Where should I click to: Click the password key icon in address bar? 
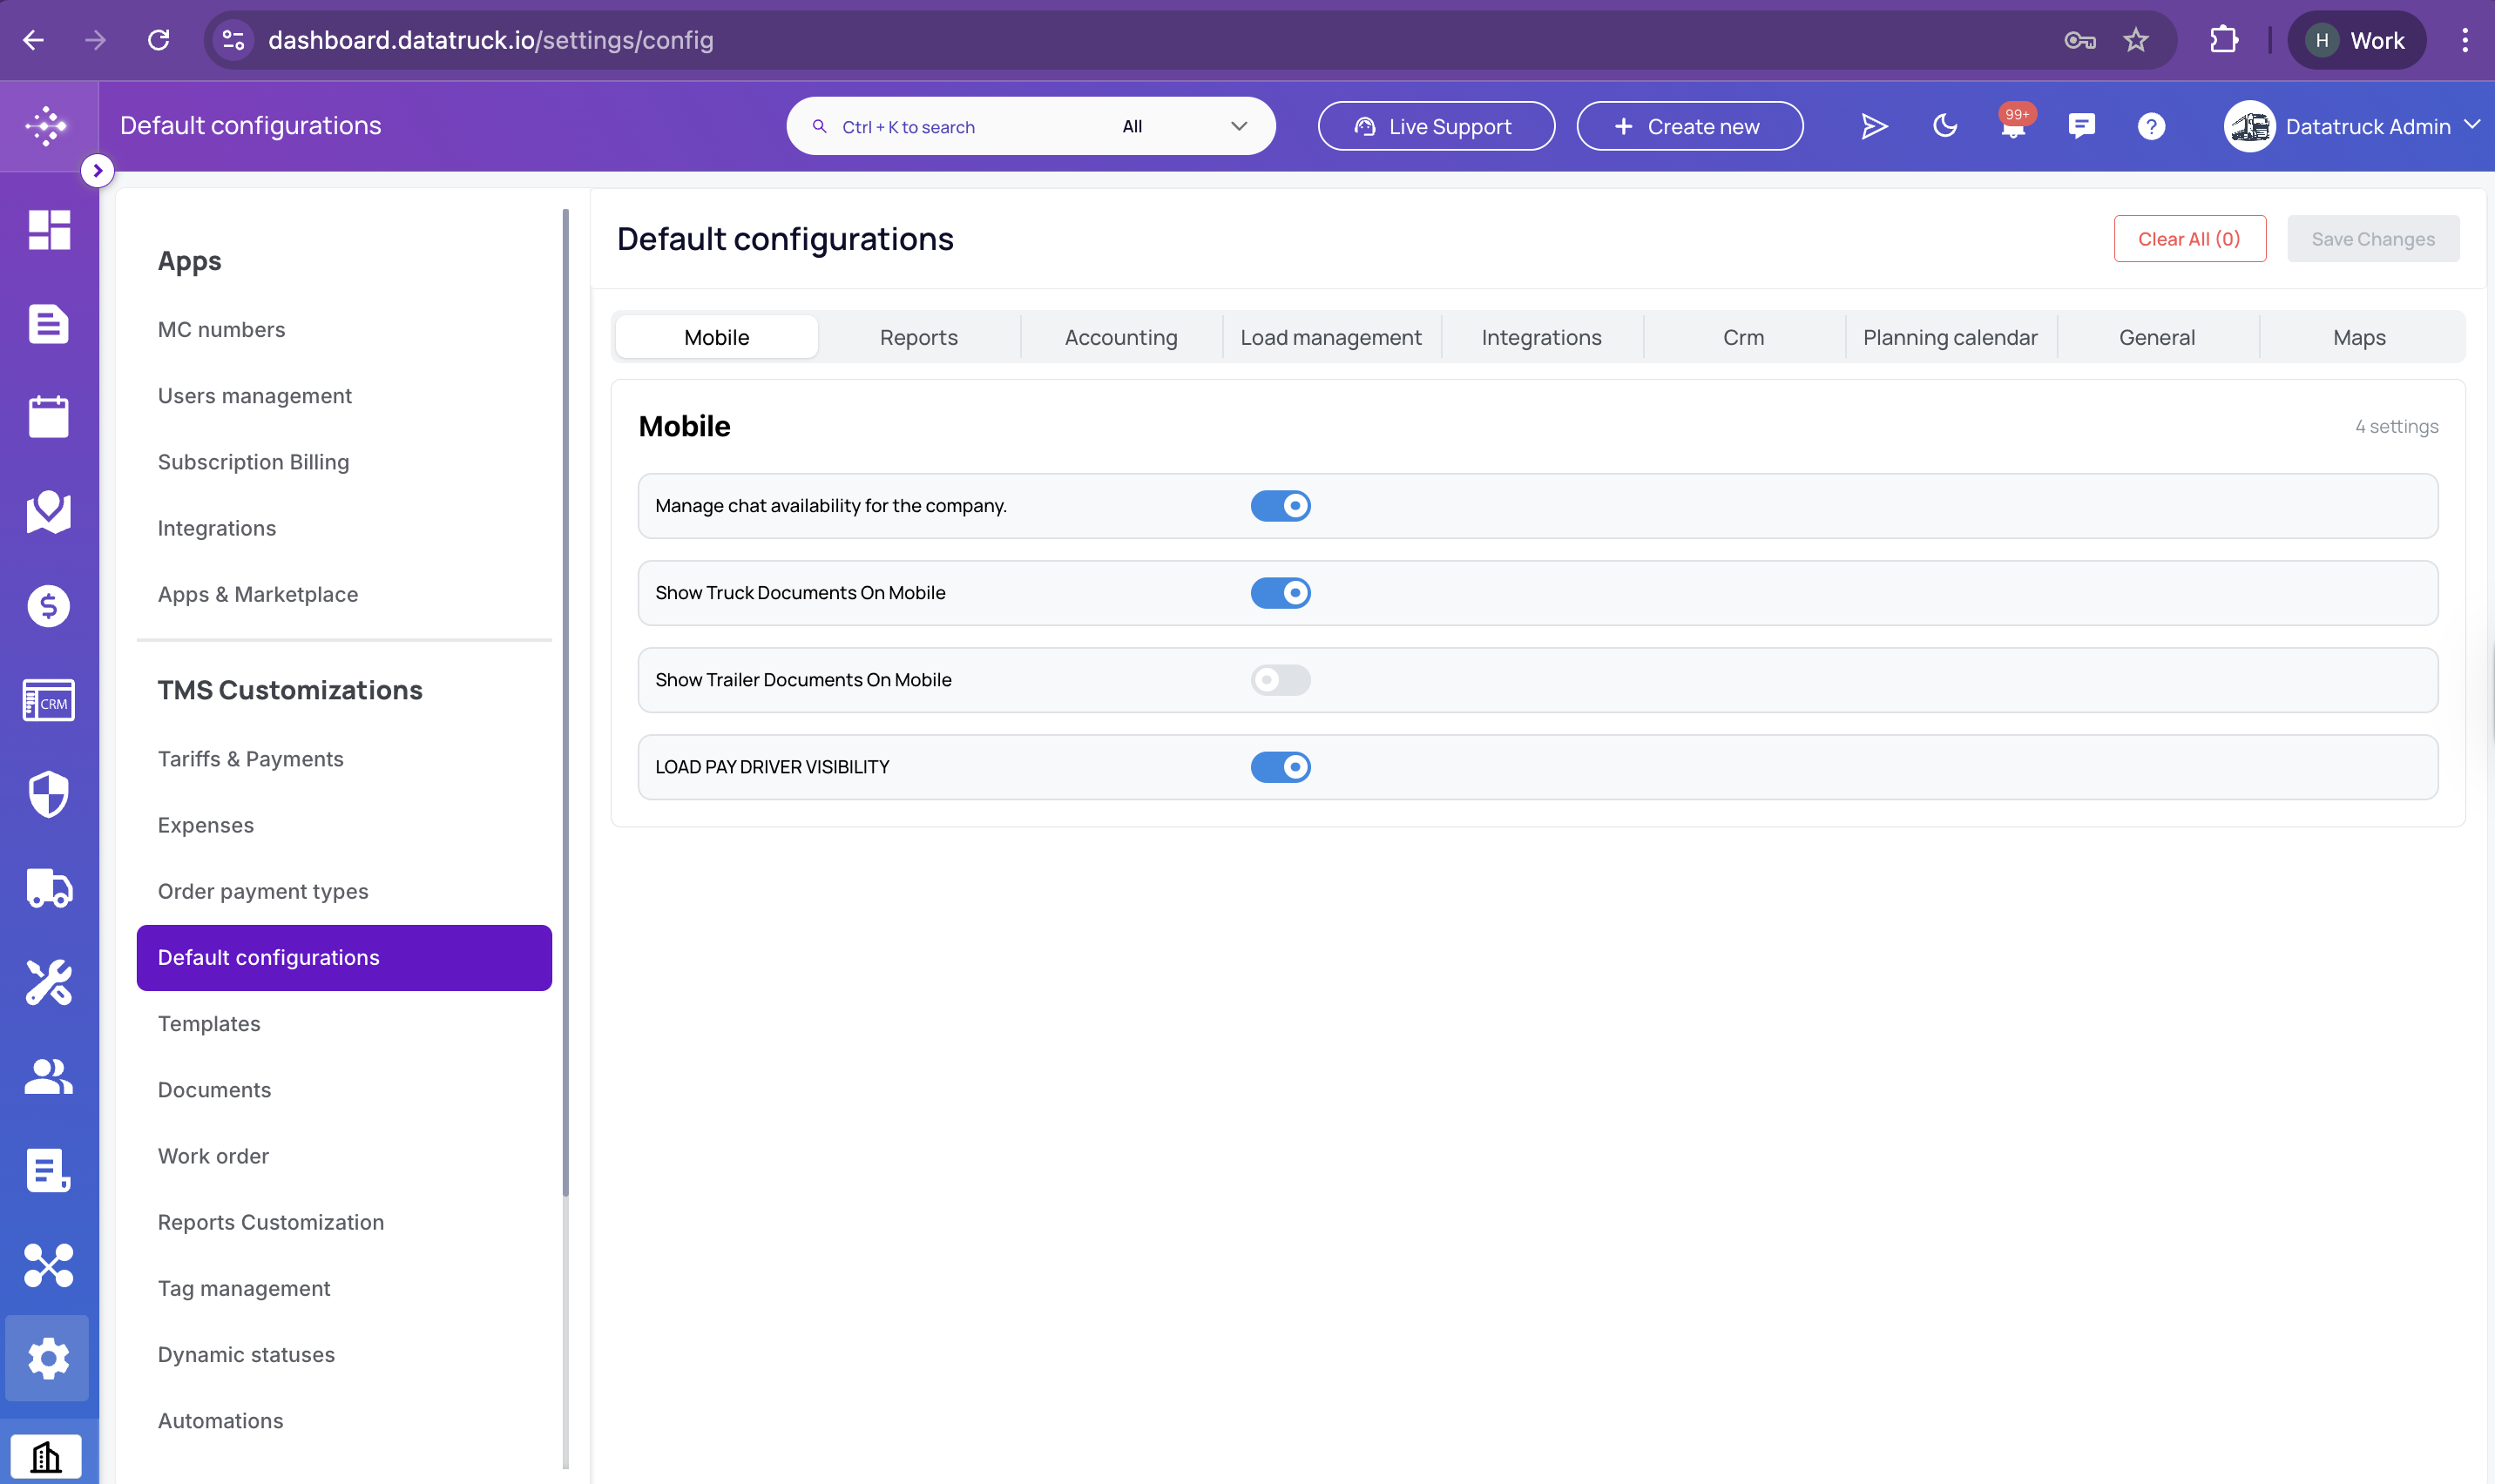[x=2080, y=40]
